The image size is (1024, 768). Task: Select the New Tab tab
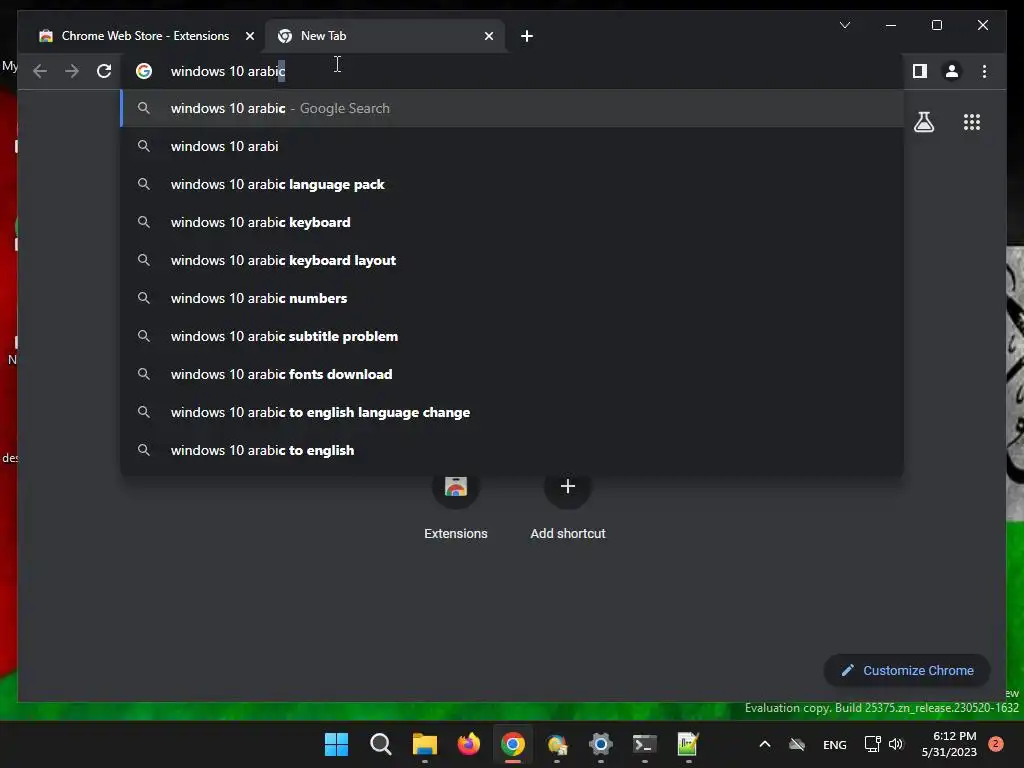[x=385, y=36]
